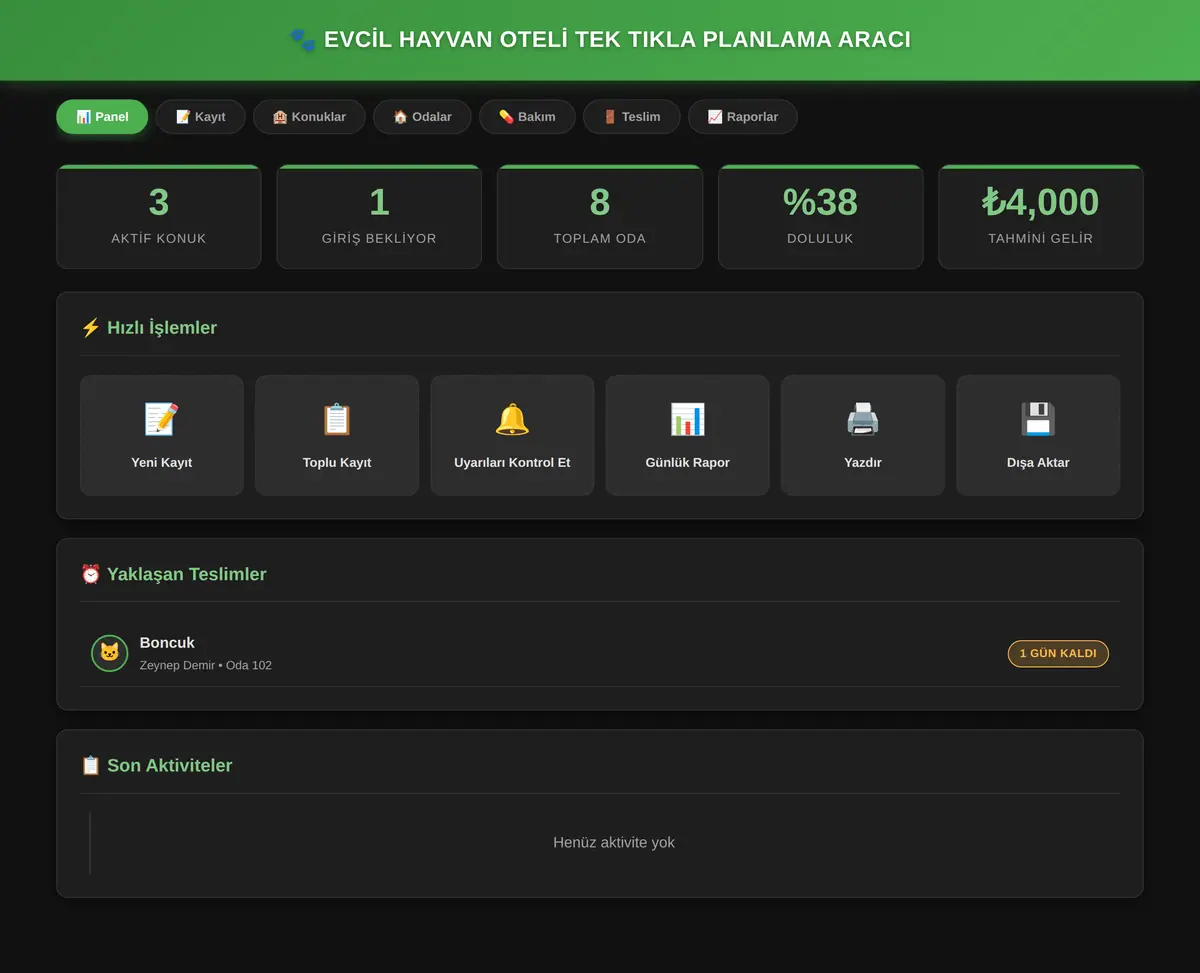
Task: Open the Teslim tab
Action: (631, 117)
